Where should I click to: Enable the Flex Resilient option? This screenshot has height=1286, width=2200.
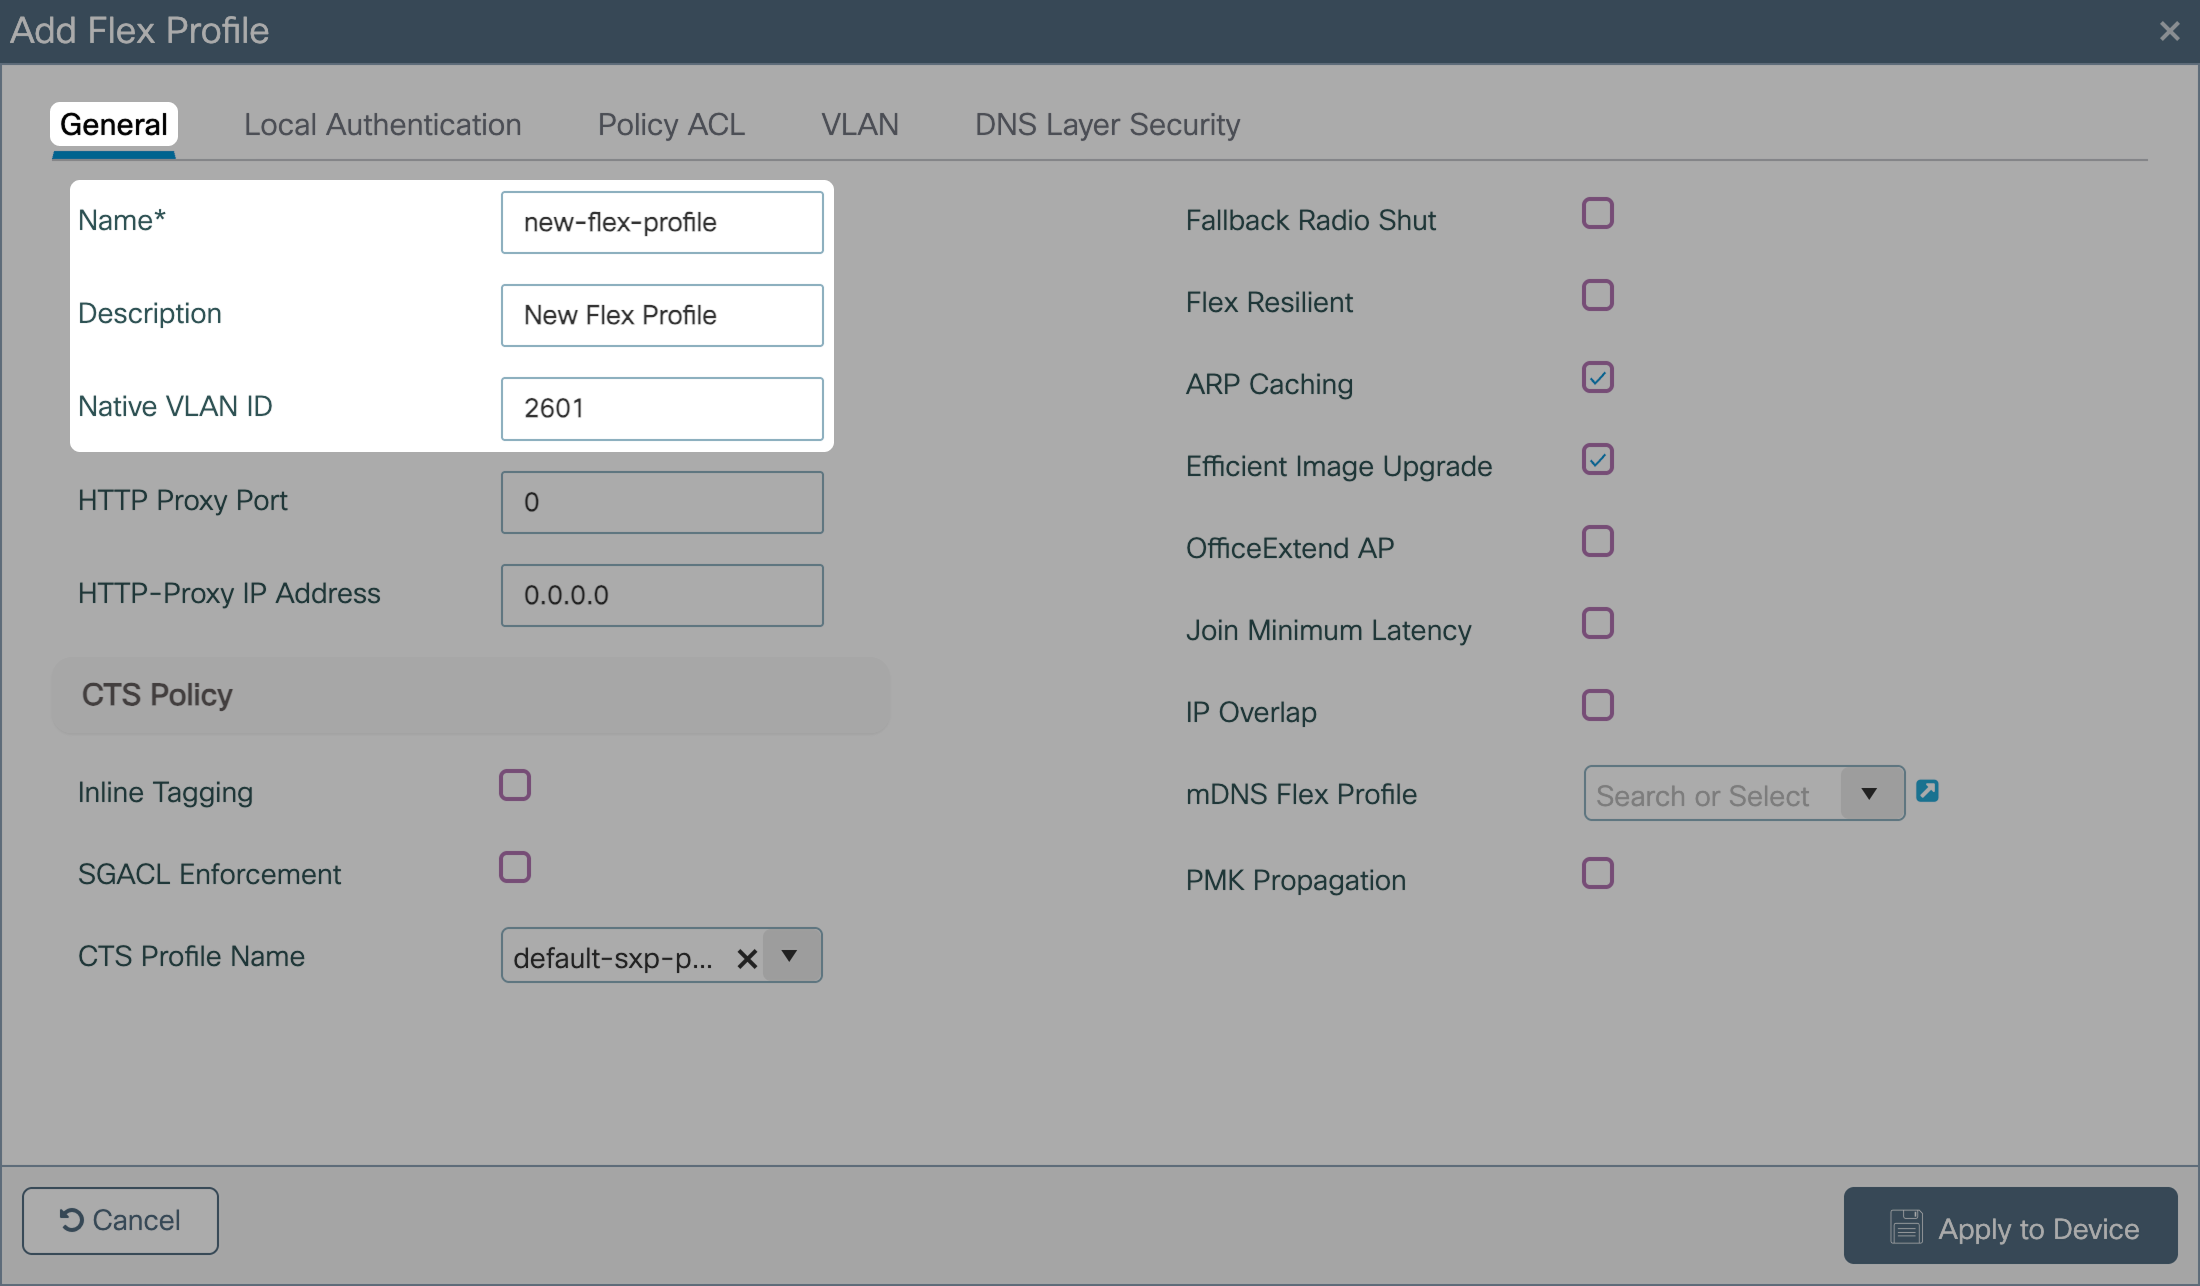(1597, 295)
